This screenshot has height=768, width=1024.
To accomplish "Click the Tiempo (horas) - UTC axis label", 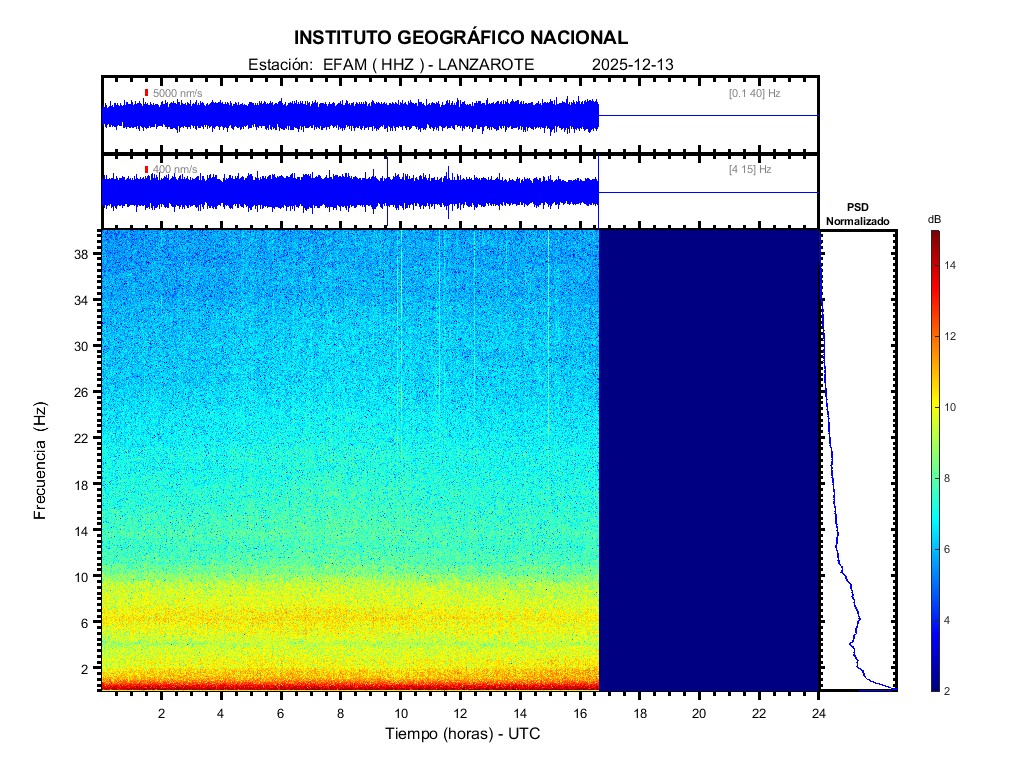I will click(x=463, y=734).
